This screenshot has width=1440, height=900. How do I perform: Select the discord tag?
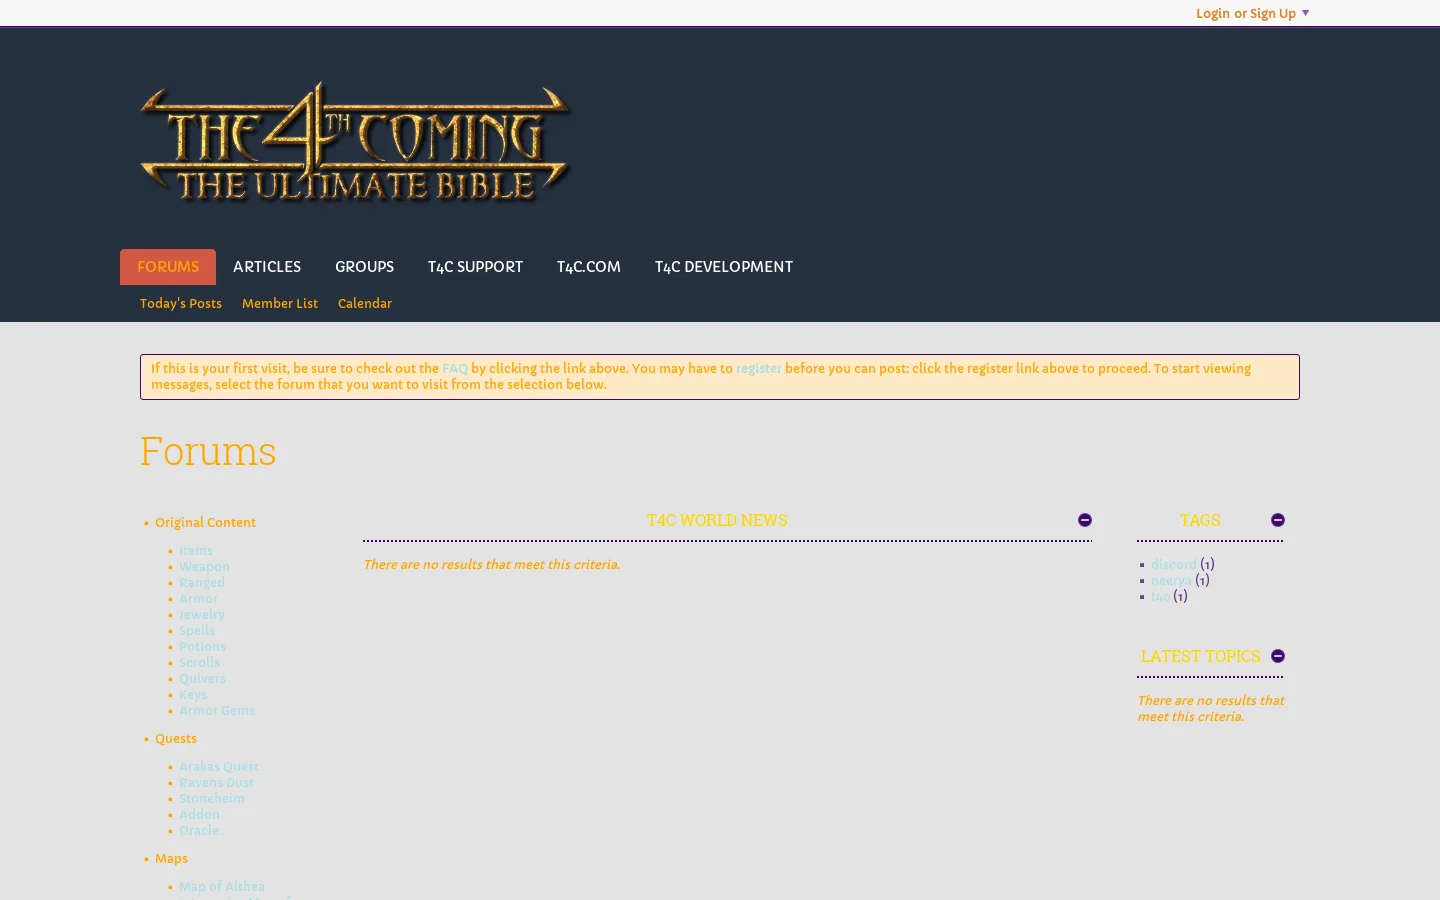click(x=1174, y=564)
